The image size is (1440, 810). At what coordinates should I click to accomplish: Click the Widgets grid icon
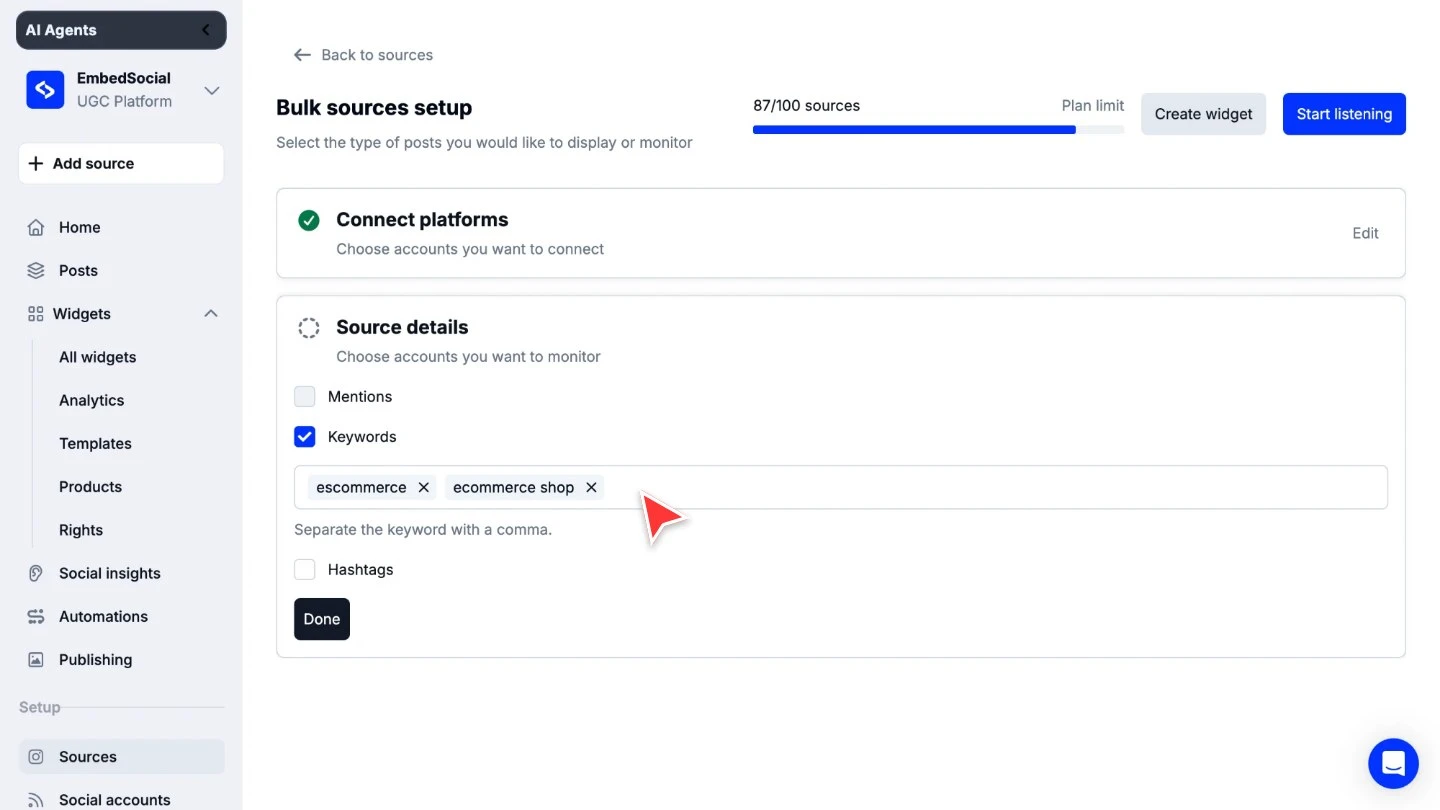tap(36, 314)
